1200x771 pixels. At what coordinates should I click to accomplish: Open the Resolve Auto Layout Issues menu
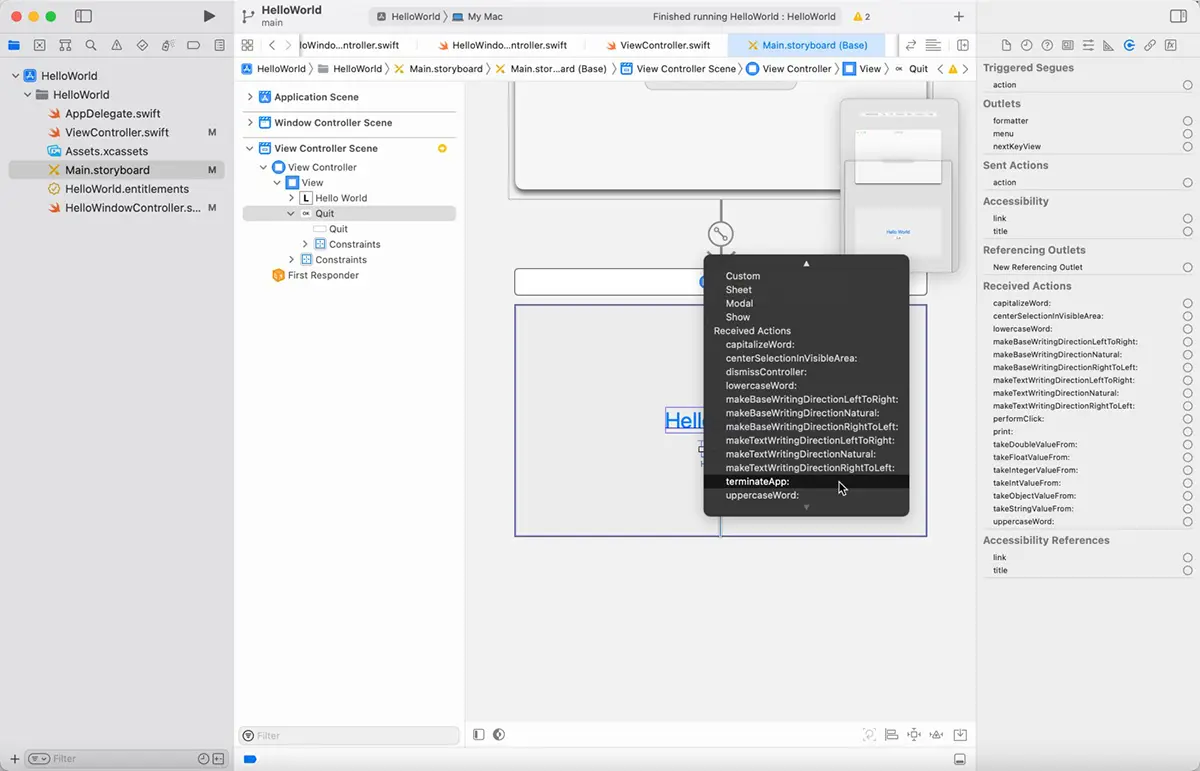tap(937, 735)
